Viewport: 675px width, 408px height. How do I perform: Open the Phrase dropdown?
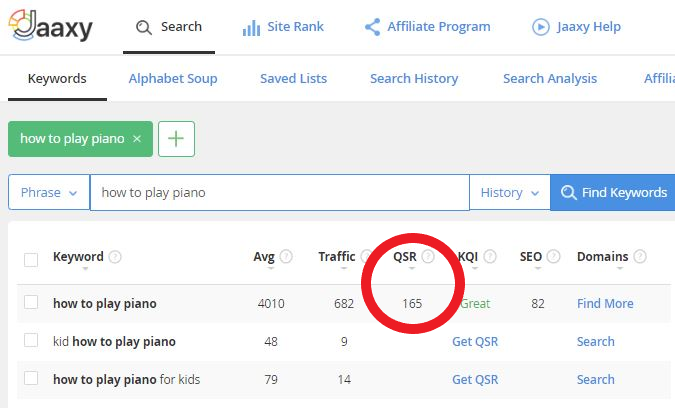tap(49, 192)
